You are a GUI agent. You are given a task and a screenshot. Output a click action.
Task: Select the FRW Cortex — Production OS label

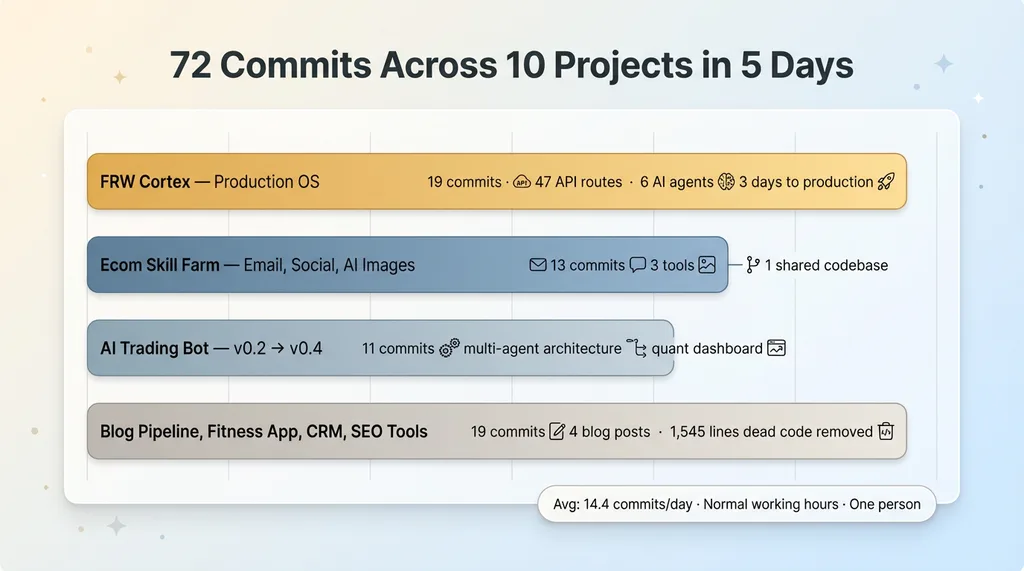(x=210, y=182)
